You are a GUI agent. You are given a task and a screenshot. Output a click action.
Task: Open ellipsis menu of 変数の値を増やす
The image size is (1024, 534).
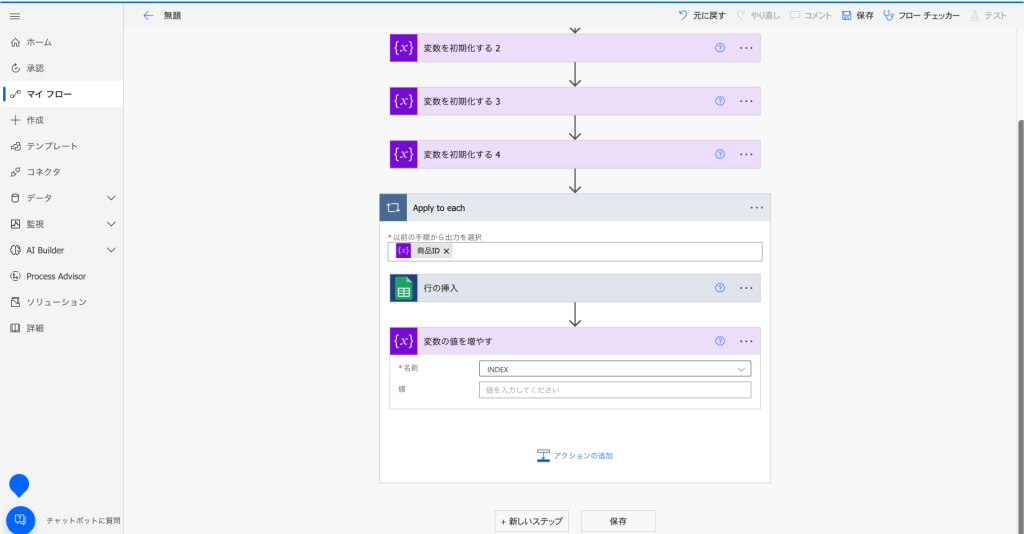point(746,341)
